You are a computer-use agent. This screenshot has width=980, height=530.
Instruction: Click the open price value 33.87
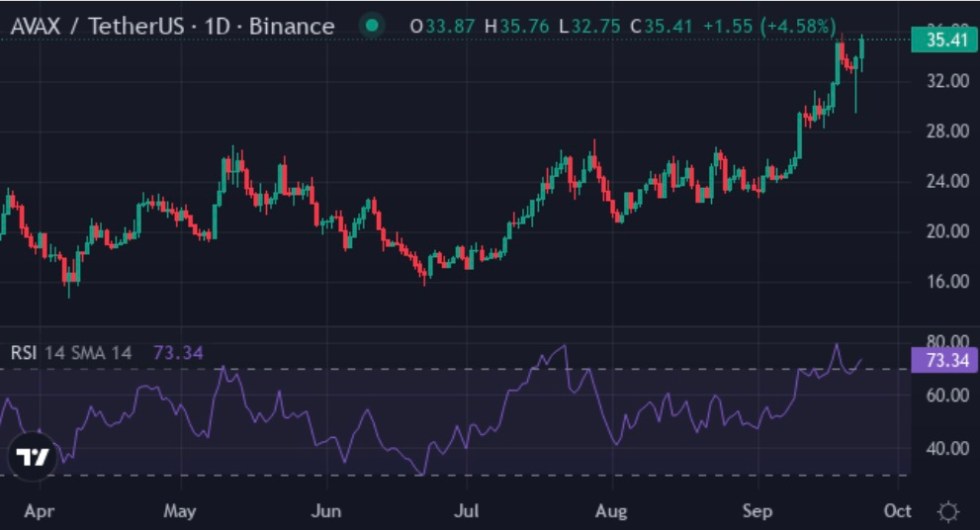450,26
